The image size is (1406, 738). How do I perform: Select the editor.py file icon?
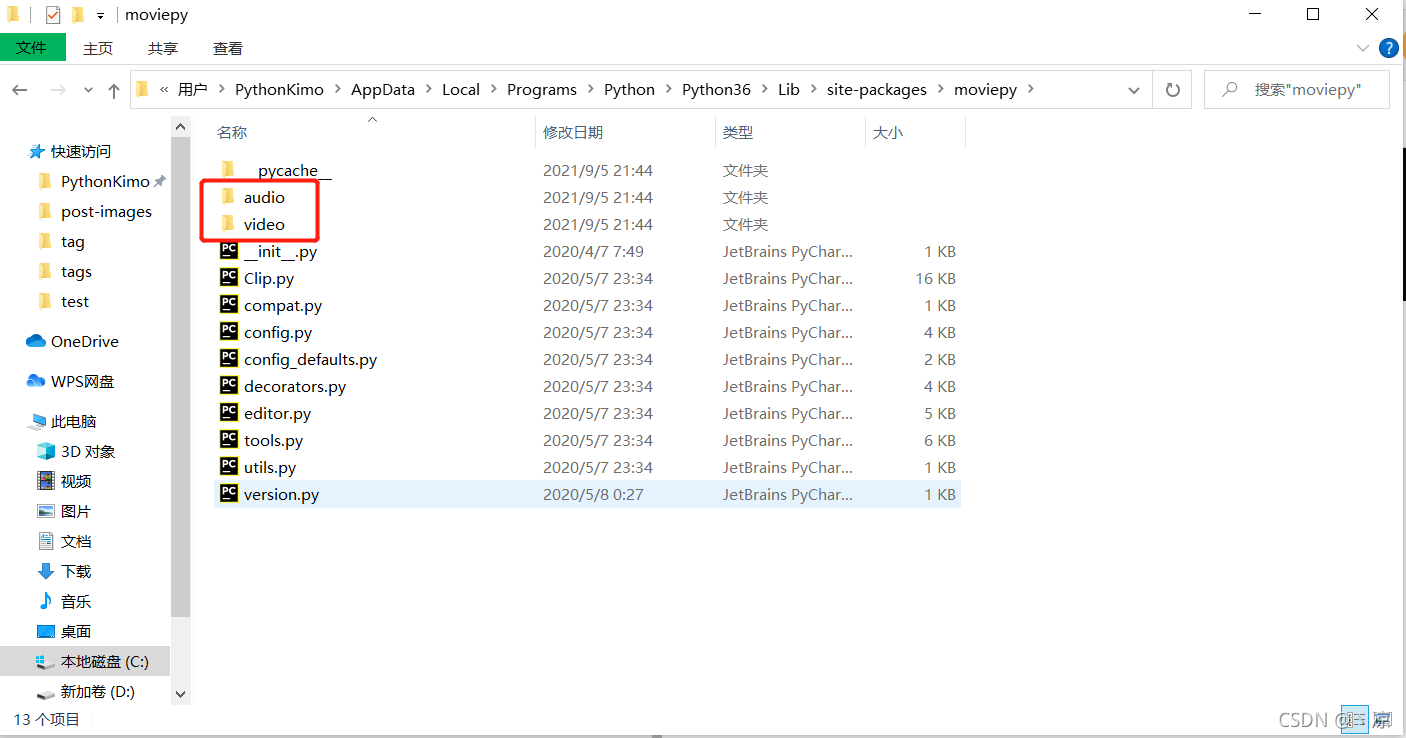tap(228, 413)
